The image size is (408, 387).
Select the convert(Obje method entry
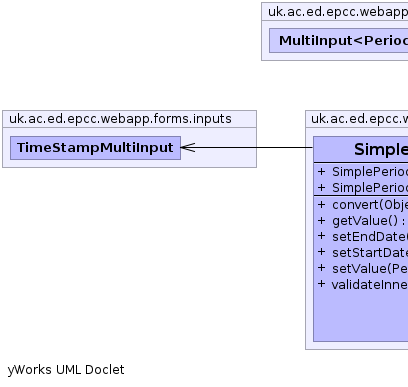(x=363, y=205)
